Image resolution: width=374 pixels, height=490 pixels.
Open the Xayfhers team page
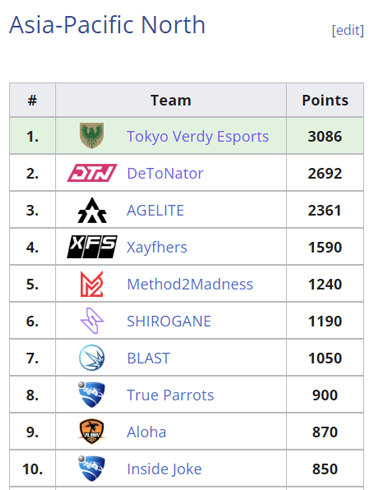[157, 247]
